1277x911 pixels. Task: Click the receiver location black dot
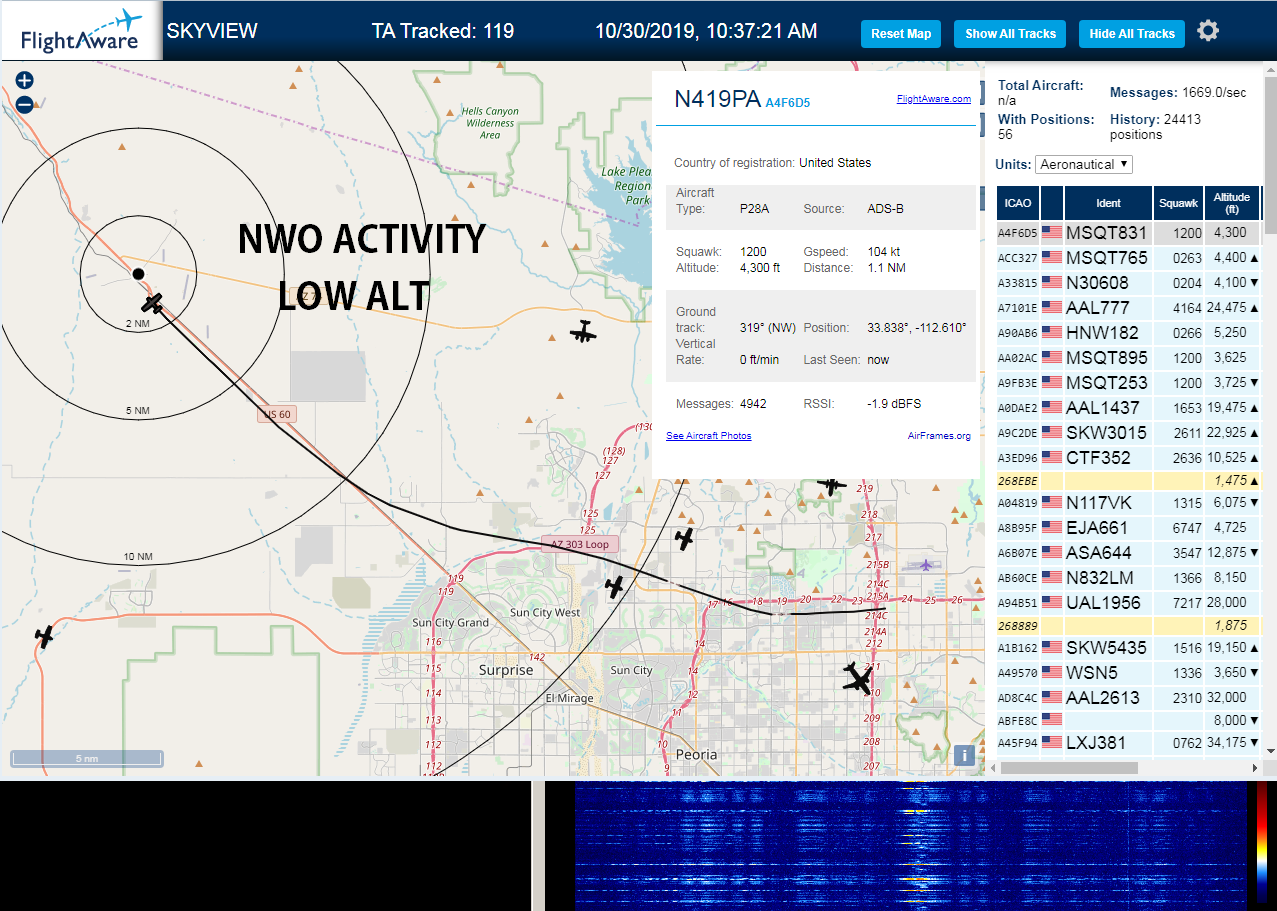[x=139, y=273]
